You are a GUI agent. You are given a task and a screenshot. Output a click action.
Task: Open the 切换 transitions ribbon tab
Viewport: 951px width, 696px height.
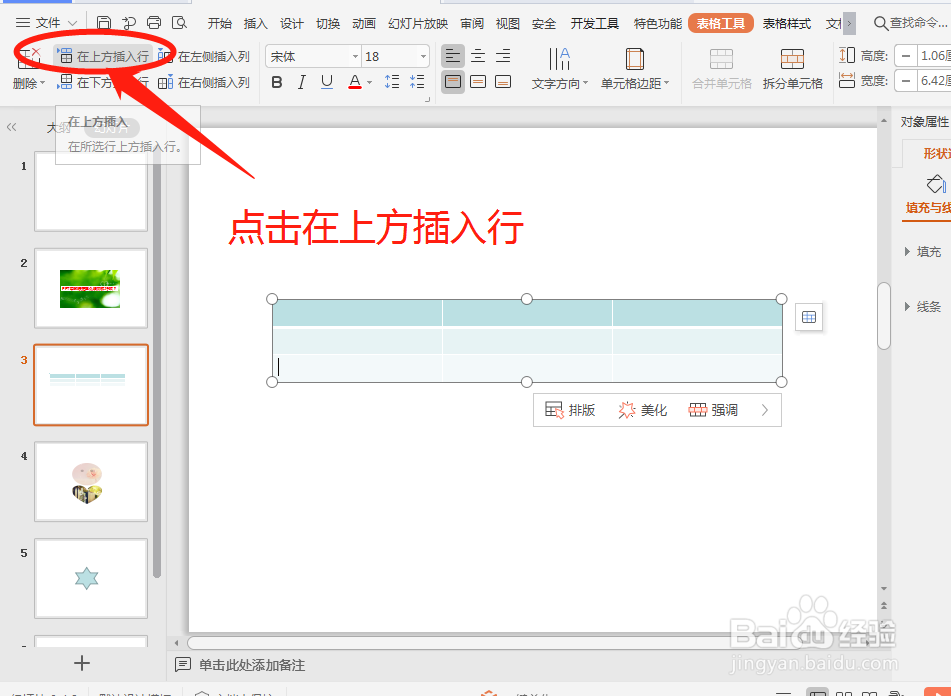[x=328, y=24]
